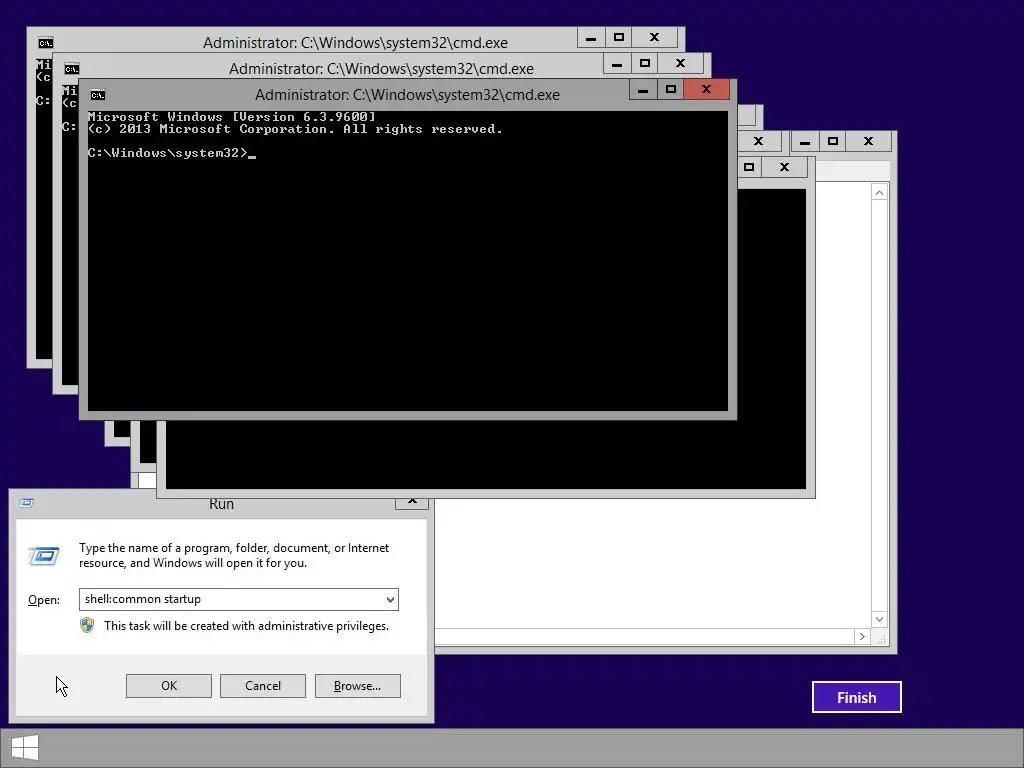
Task: Cancel the Run dialog
Action: pyautogui.click(x=263, y=686)
